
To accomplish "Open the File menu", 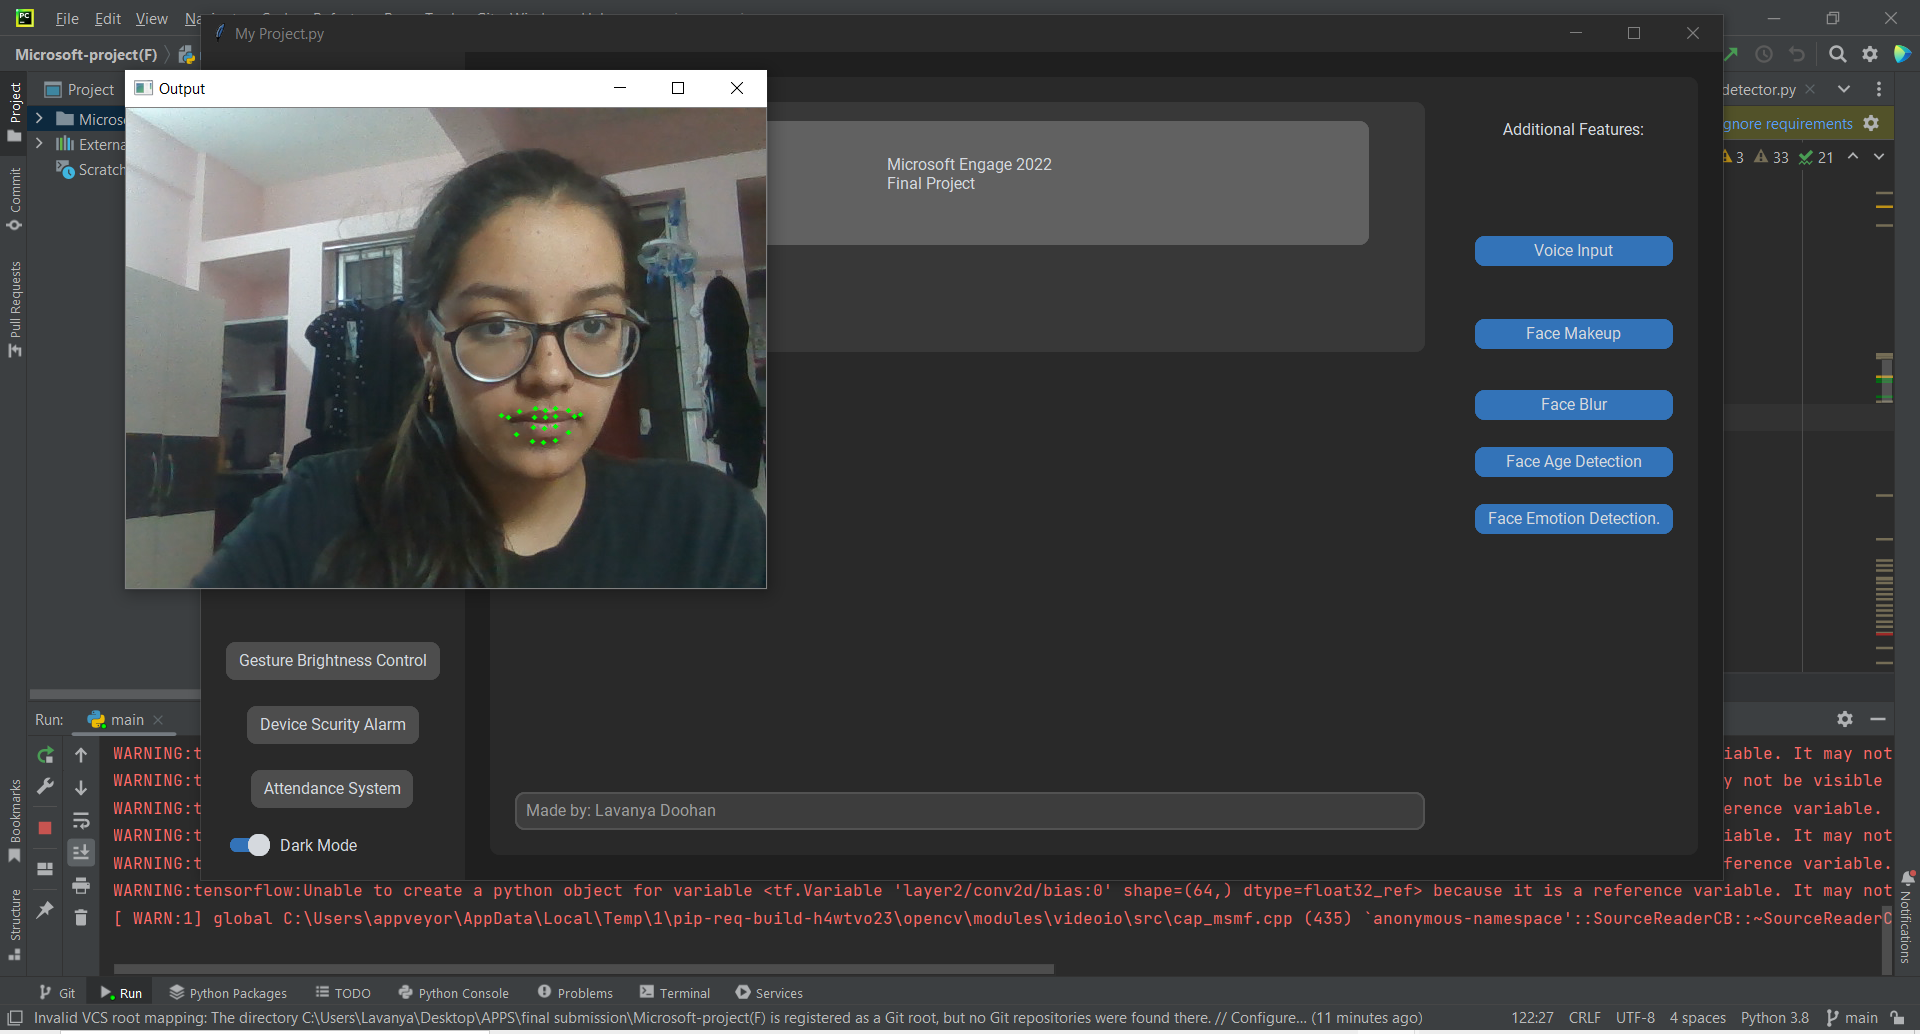I will coord(66,18).
